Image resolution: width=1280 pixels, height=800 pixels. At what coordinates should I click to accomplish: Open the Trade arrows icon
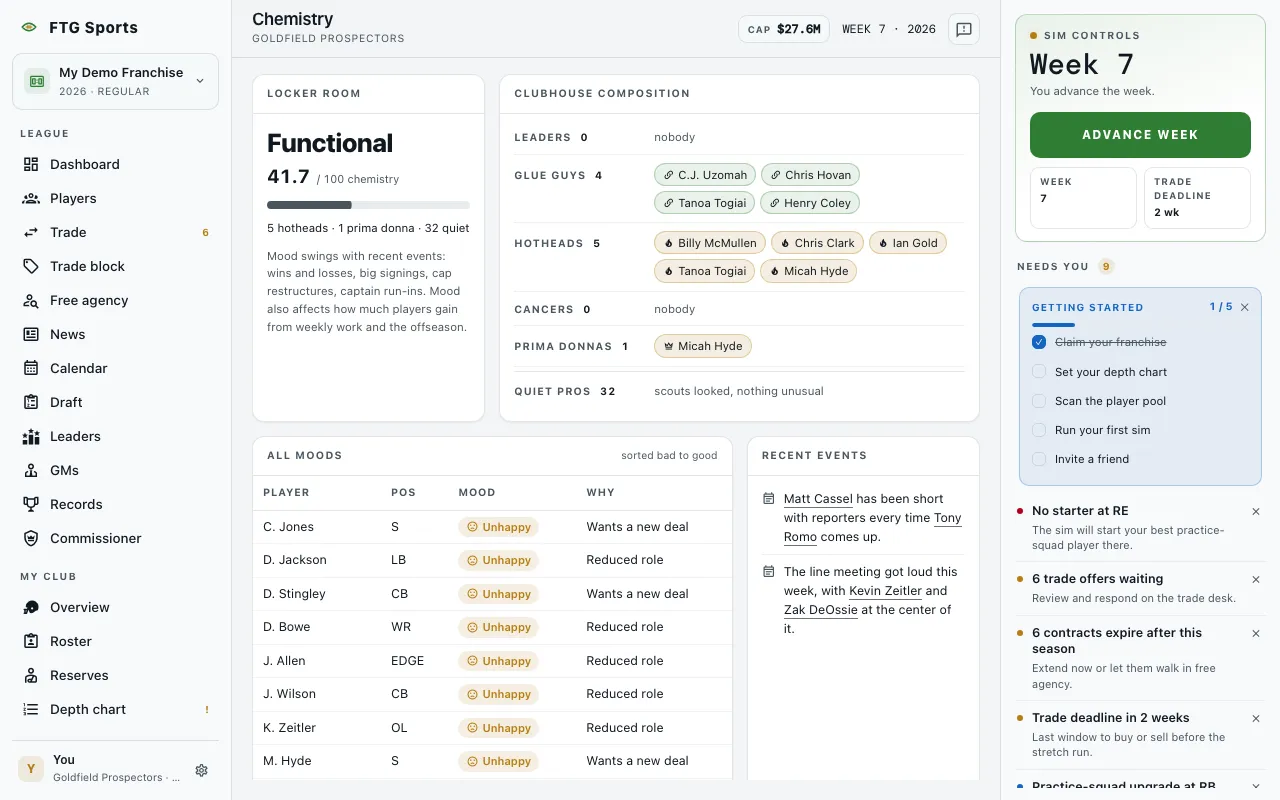pos(31,232)
